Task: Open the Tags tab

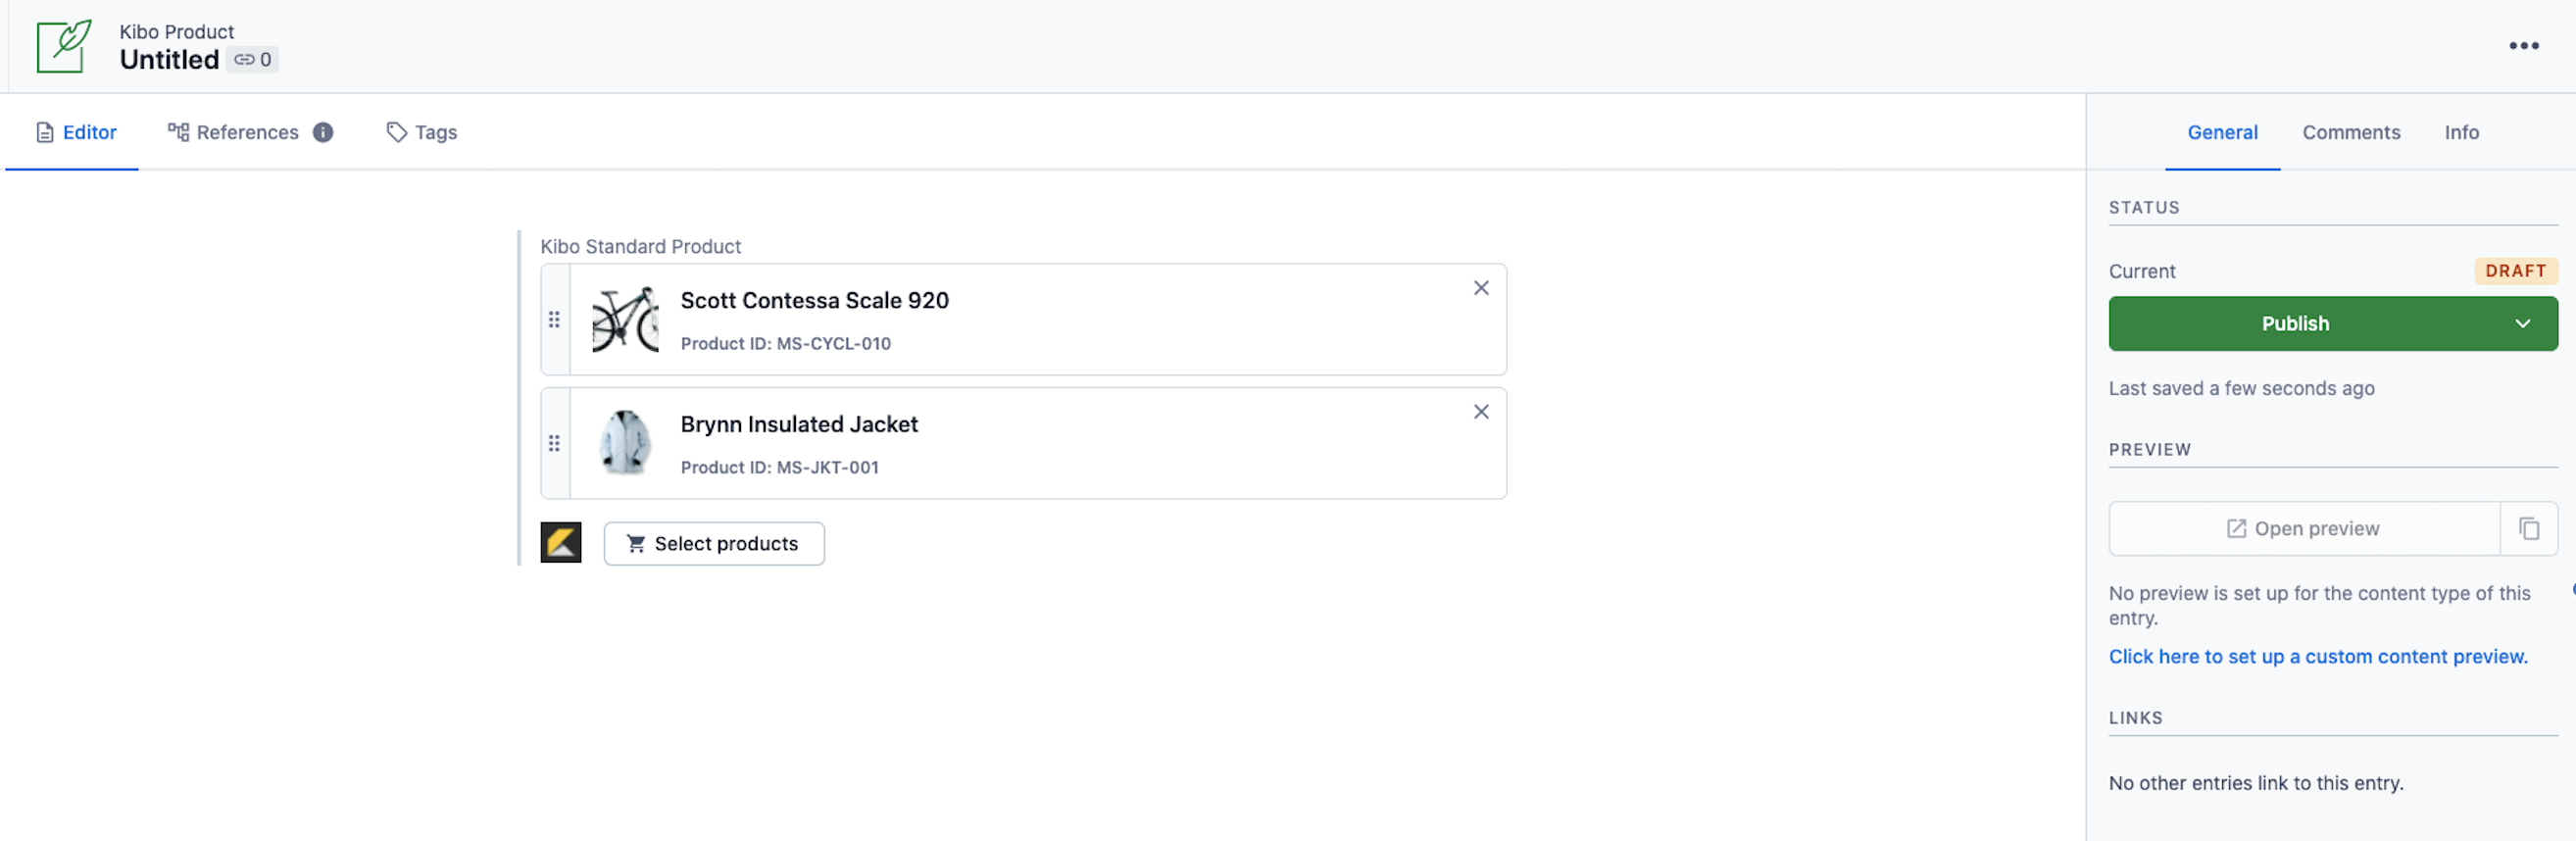Action: coord(422,132)
